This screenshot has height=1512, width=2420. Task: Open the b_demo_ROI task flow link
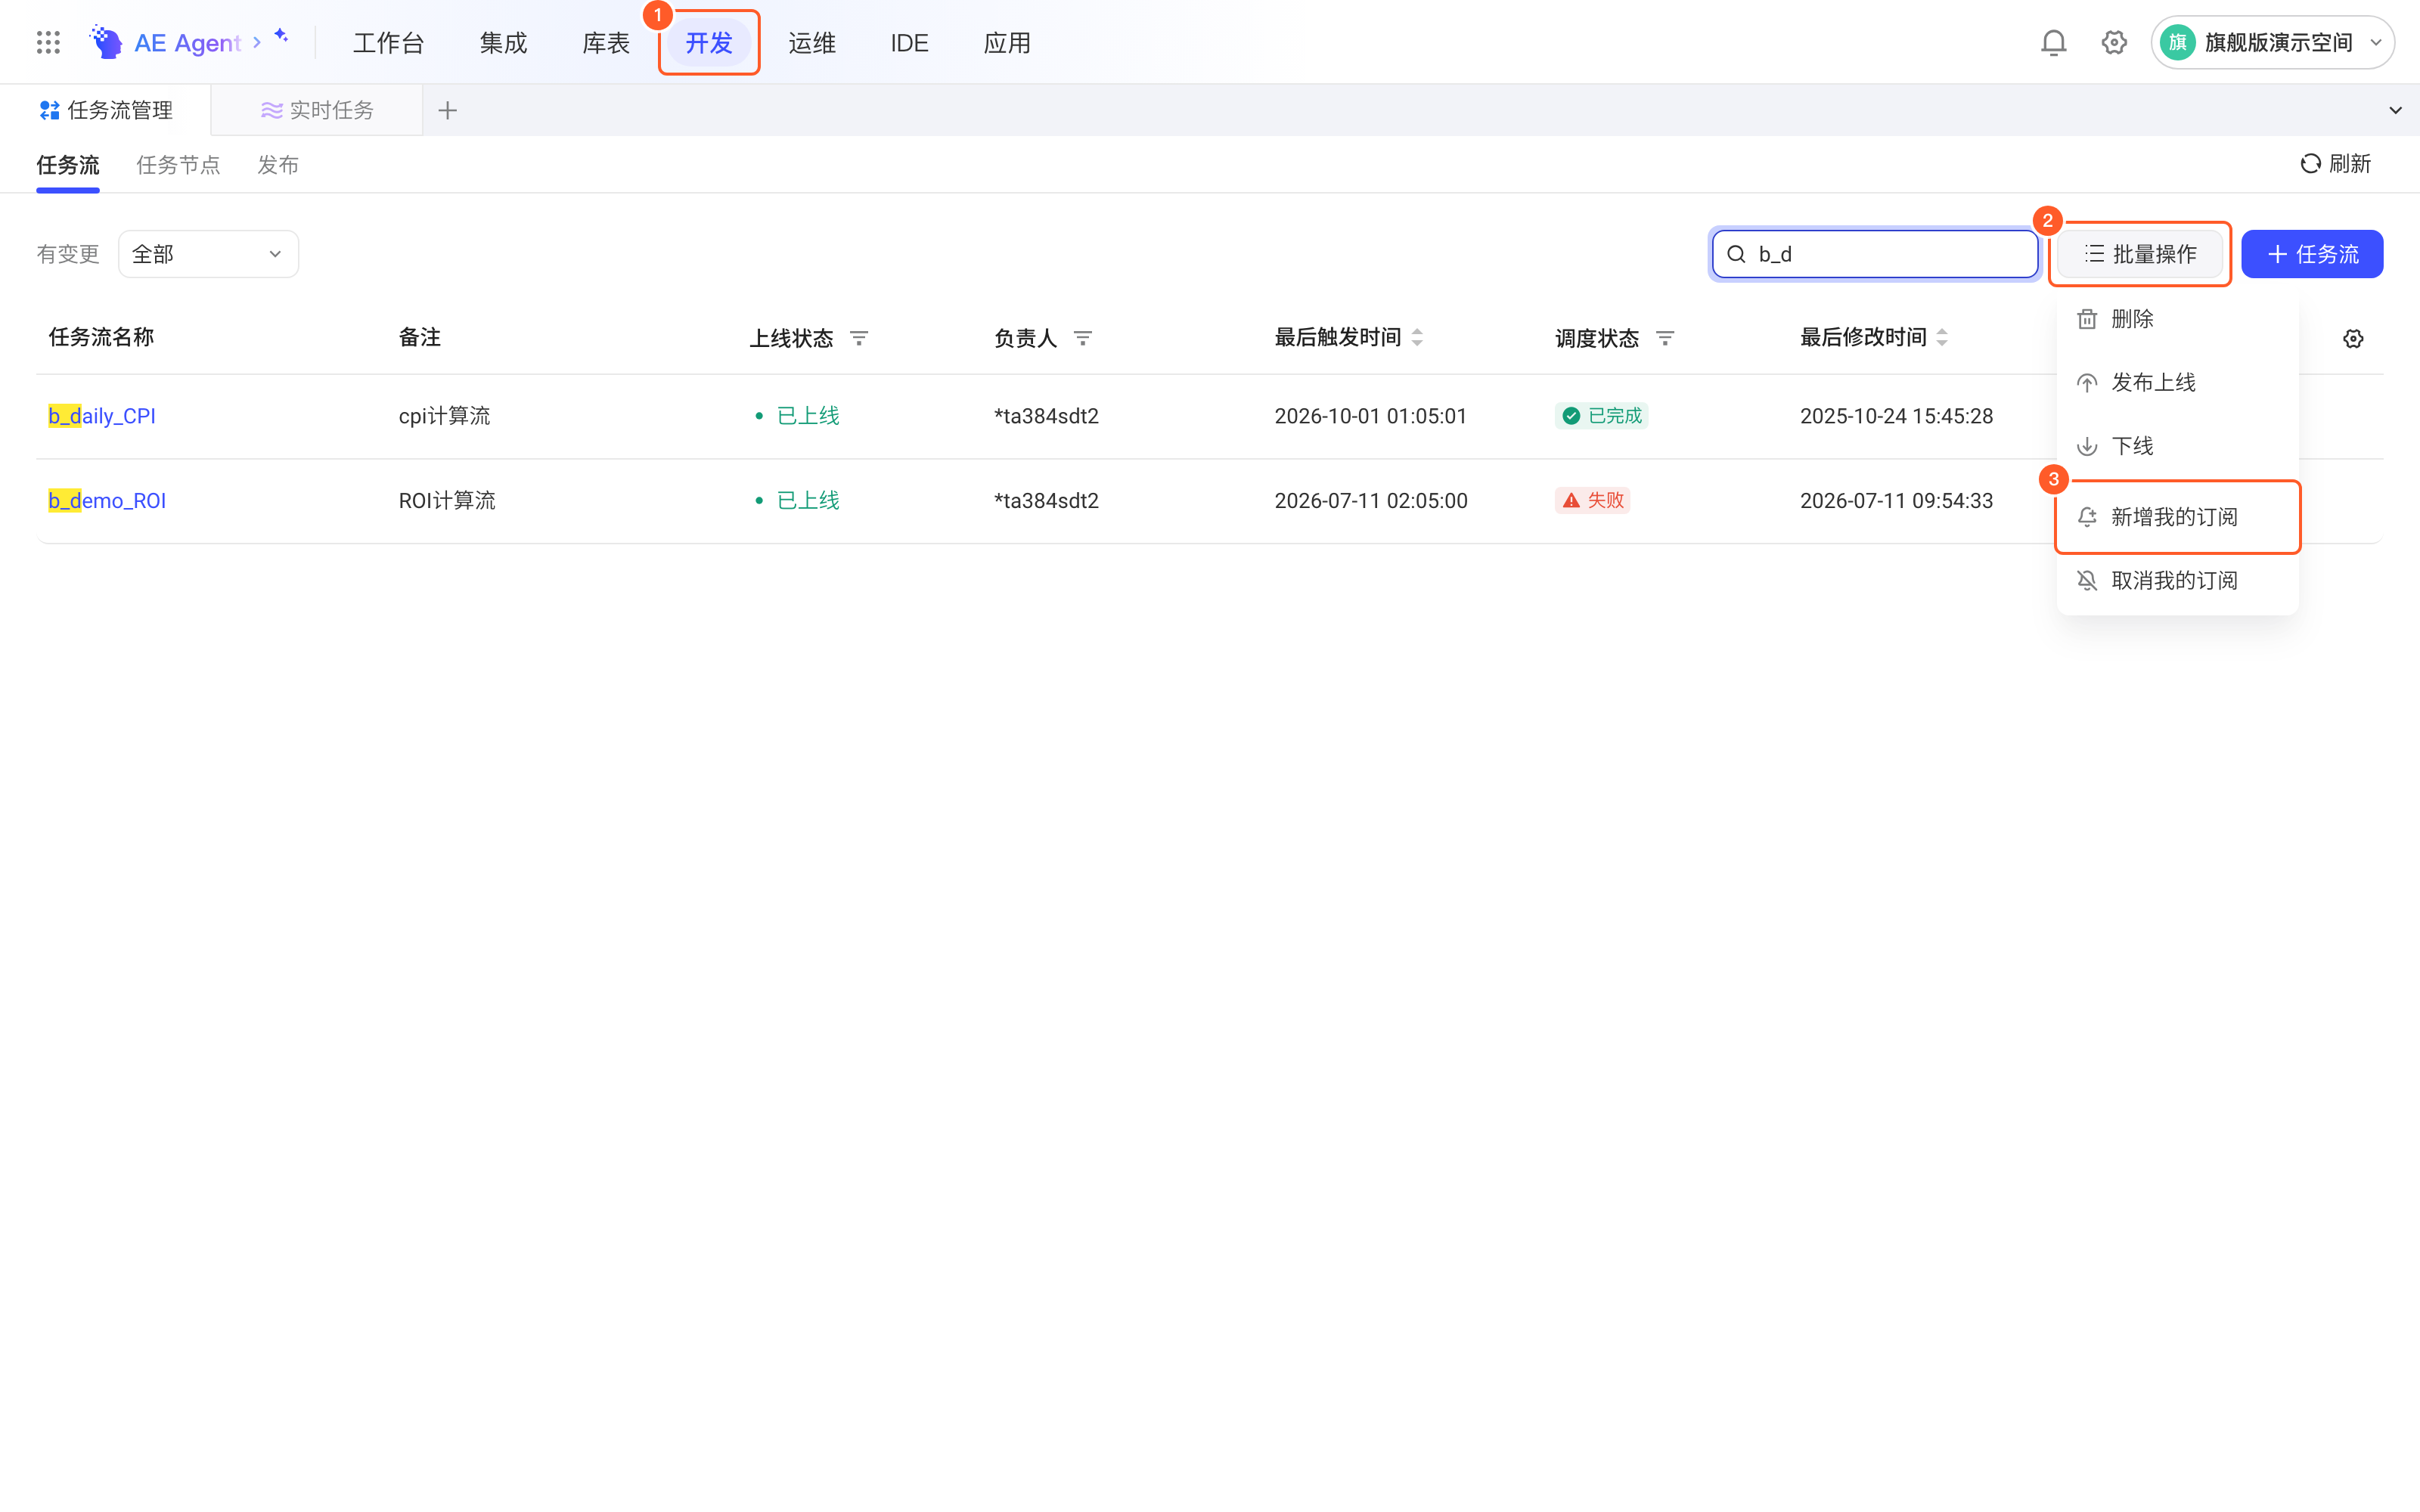(107, 500)
